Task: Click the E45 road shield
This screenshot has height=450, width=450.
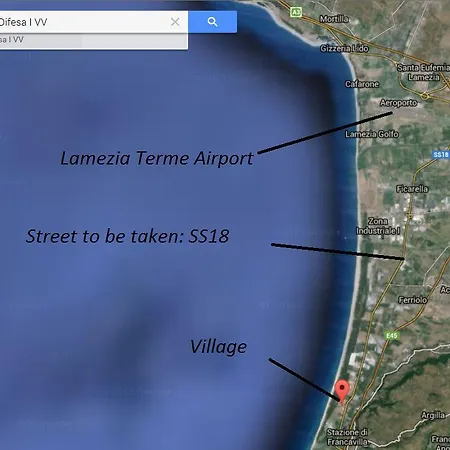Action: pyautogui.click(x=392, y=335)
